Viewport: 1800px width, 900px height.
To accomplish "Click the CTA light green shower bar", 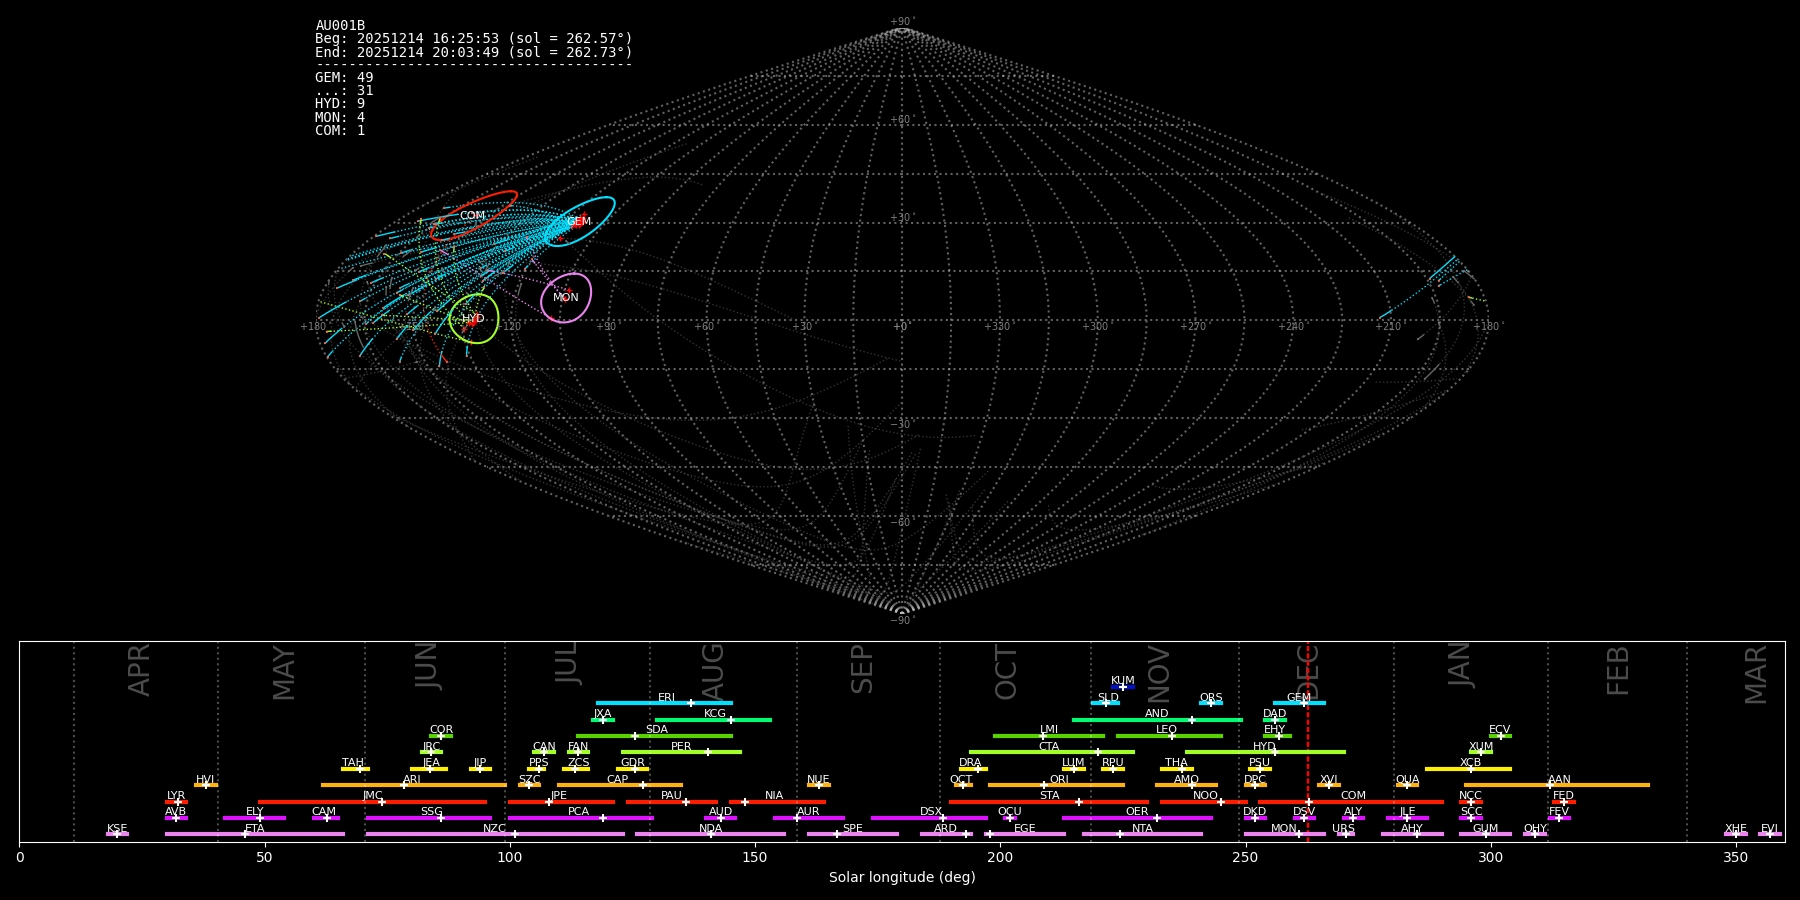I will [x=1052, y=752].
